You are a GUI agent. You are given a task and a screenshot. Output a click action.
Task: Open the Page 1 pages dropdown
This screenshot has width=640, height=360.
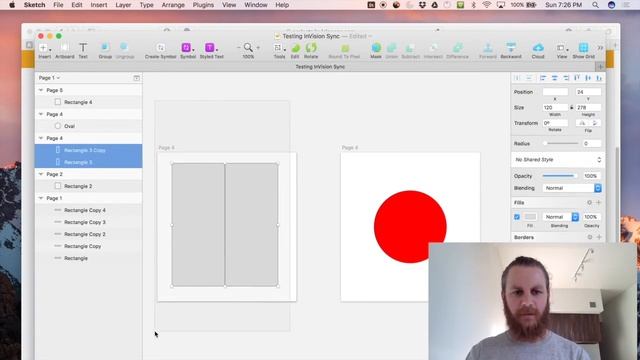tap(49, 78)
